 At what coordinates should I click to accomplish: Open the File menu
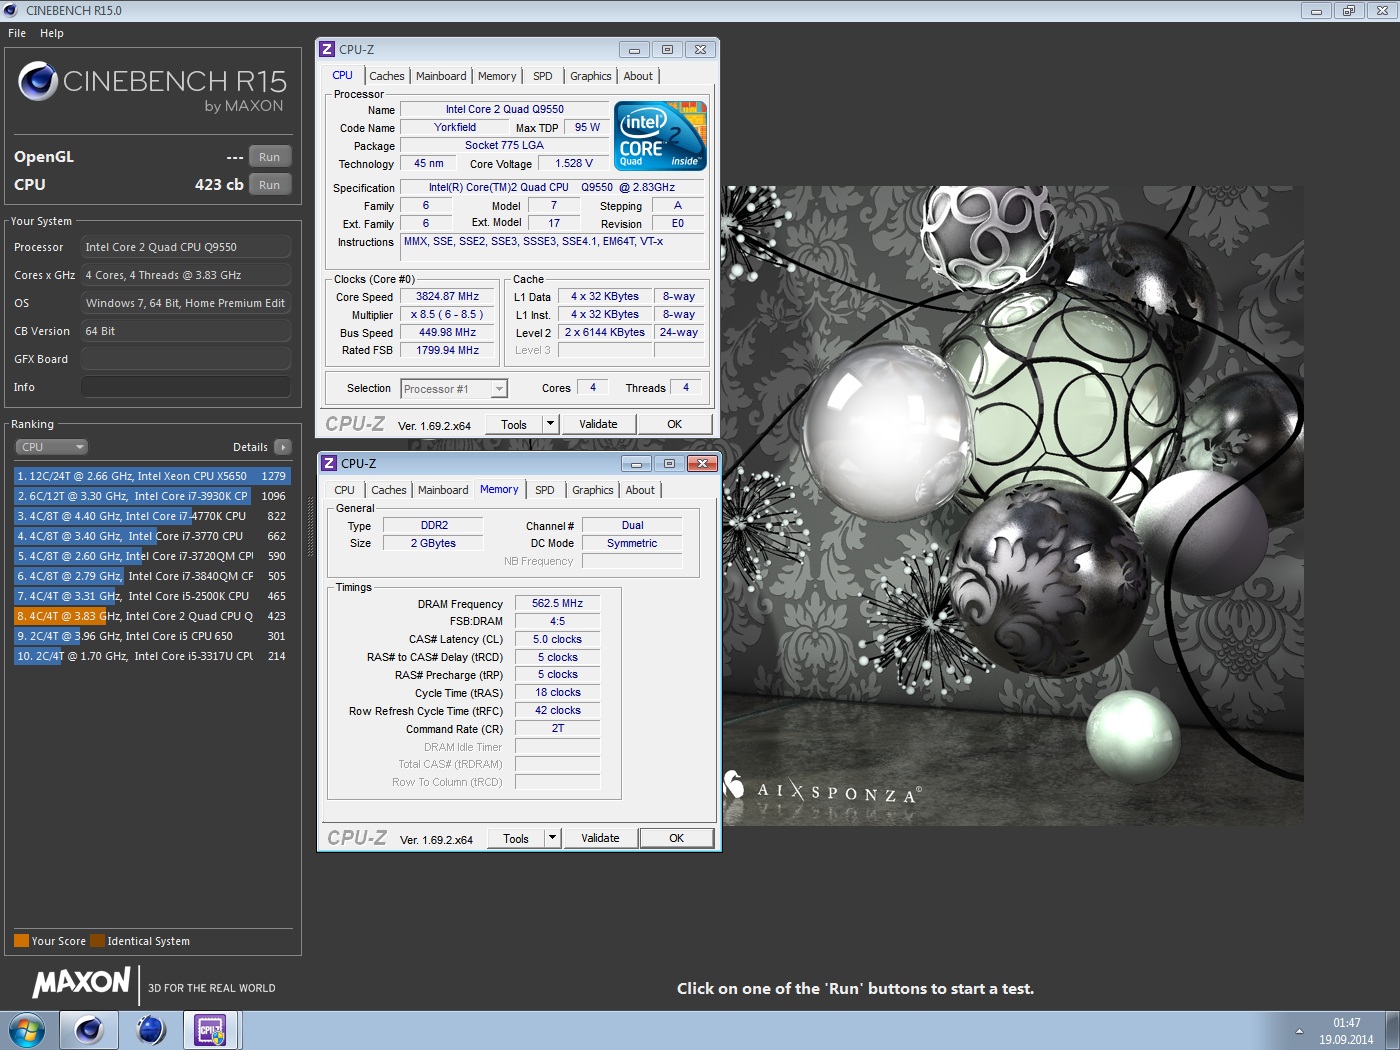[x=17, y=33]
